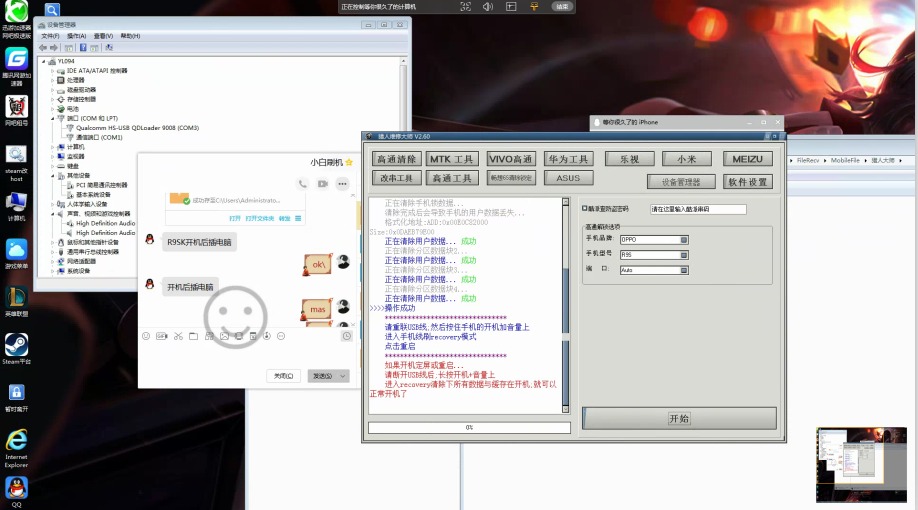The width and height of the screenshot is (918, 510).
Task: Collapse the YL094 root node
Action: [x=43, y=61]
